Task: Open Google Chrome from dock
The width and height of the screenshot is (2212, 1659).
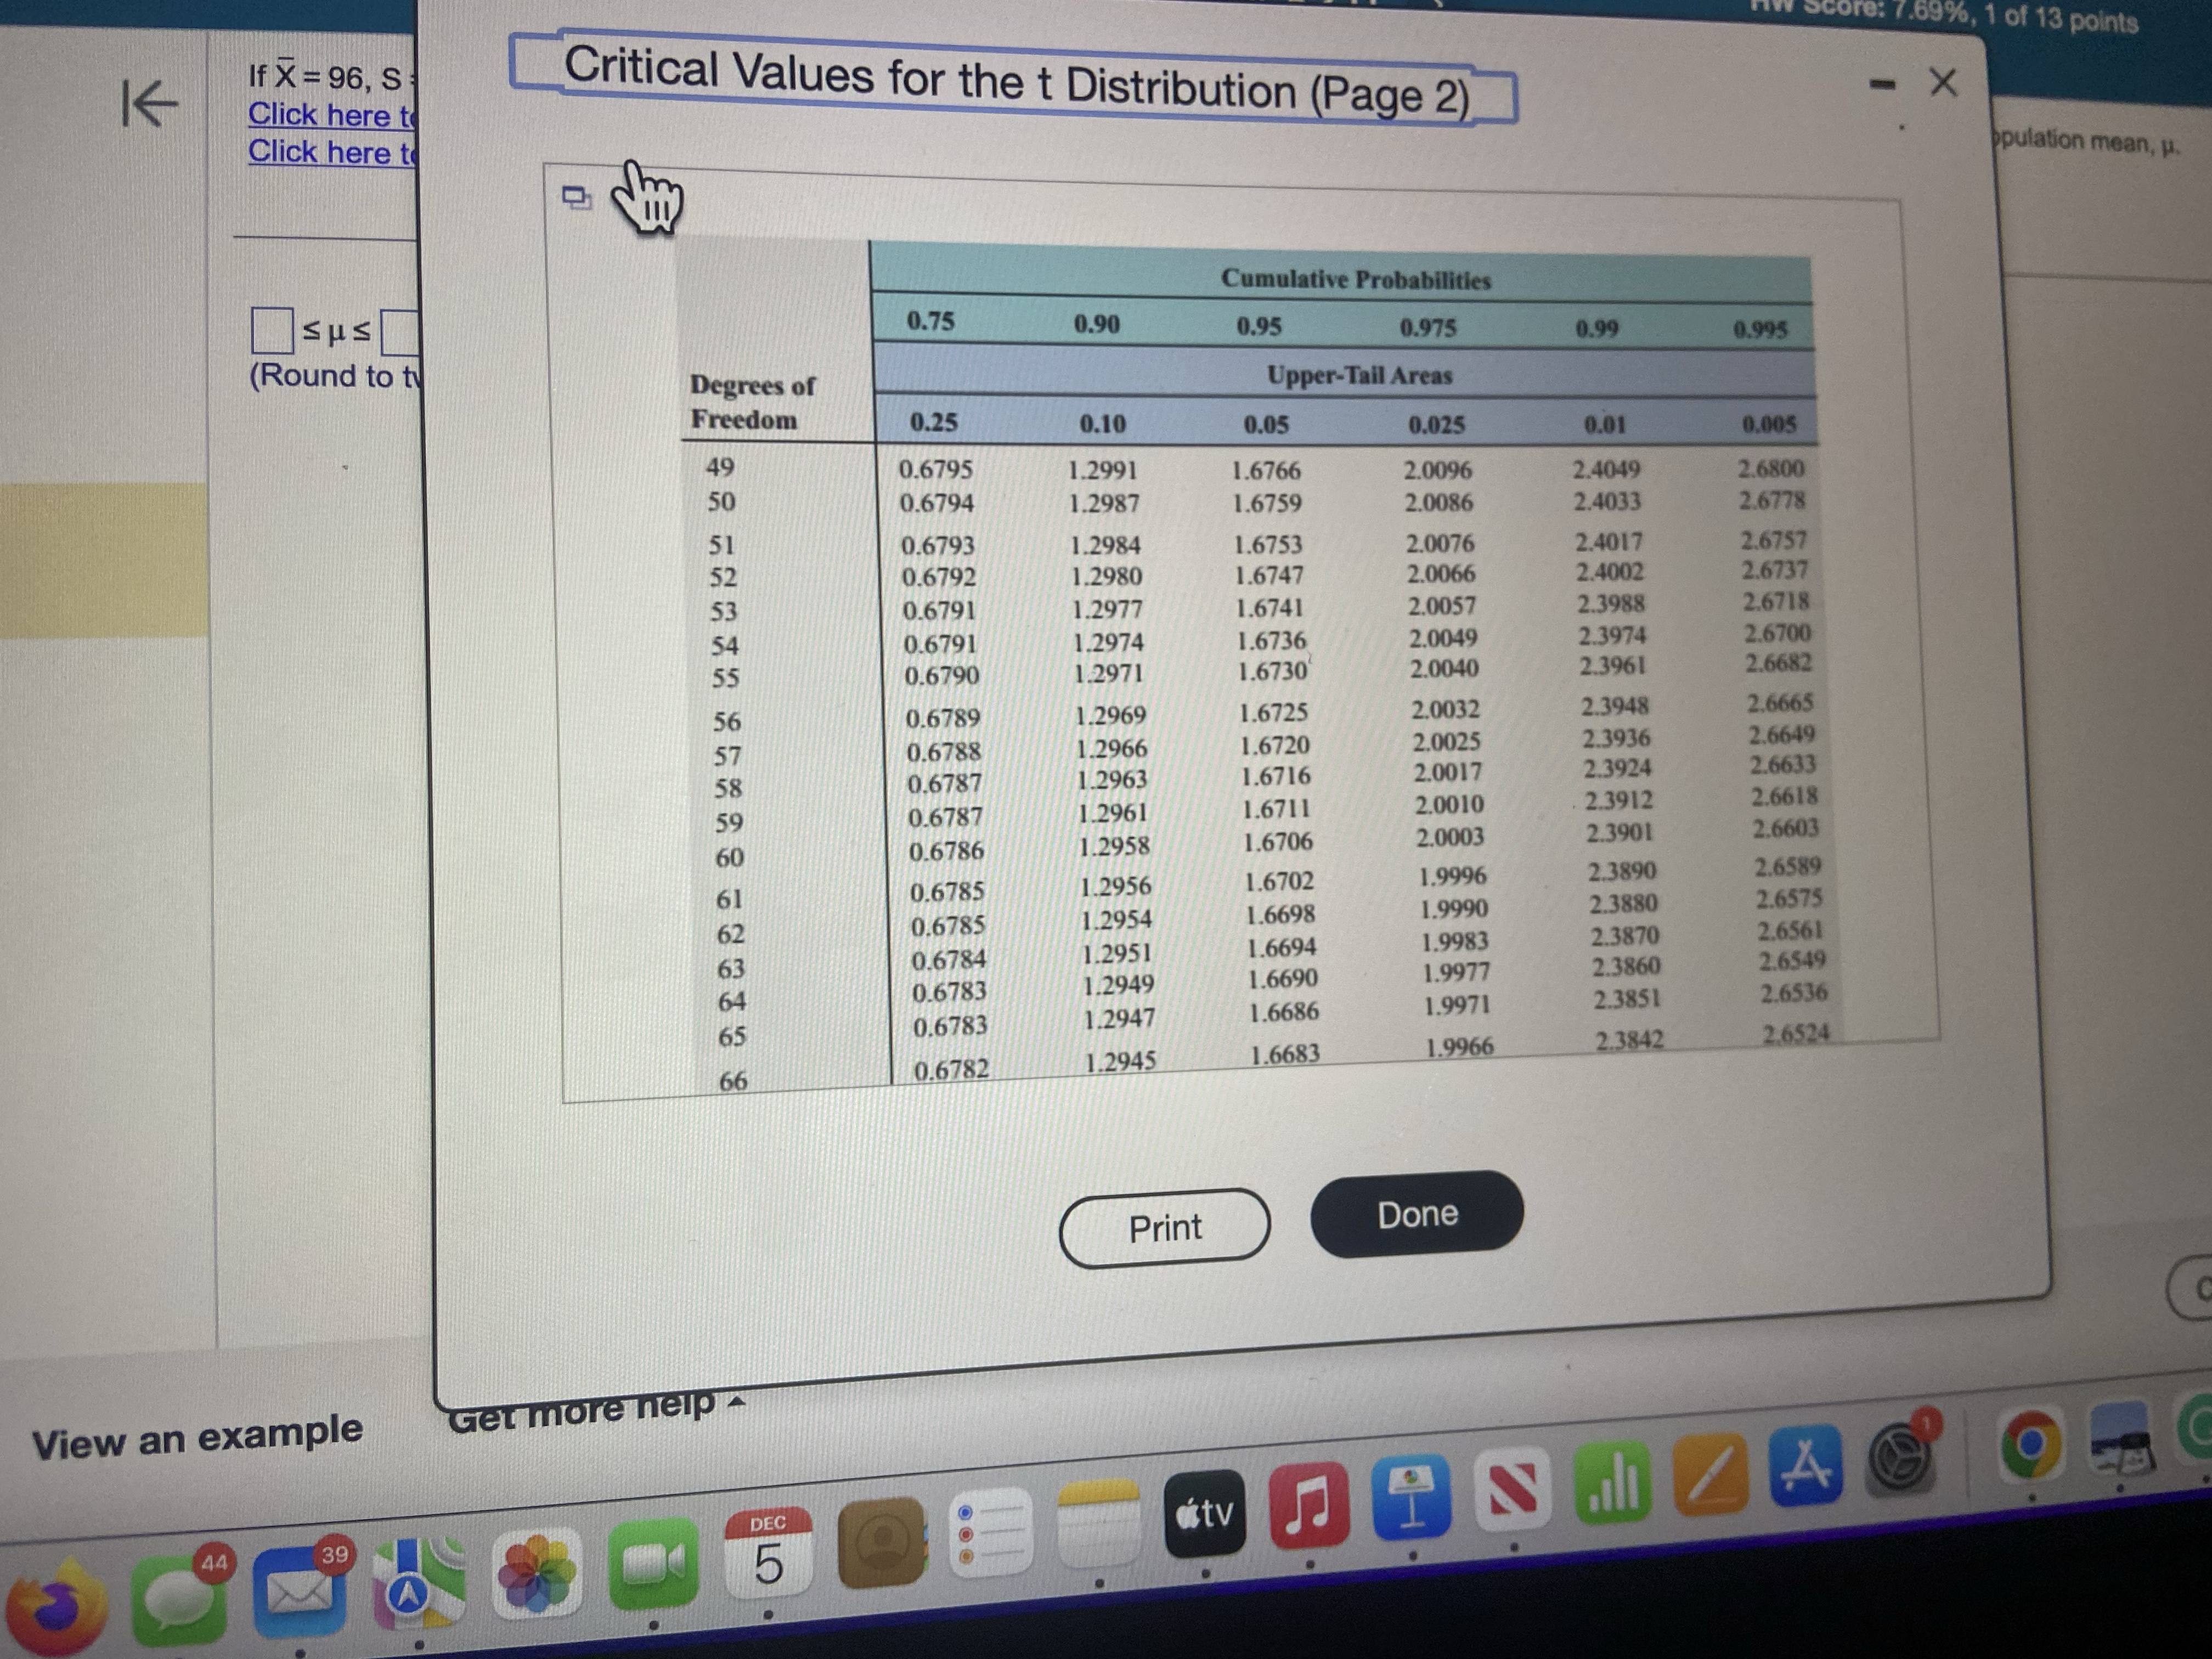Action: [2031, 1445]
